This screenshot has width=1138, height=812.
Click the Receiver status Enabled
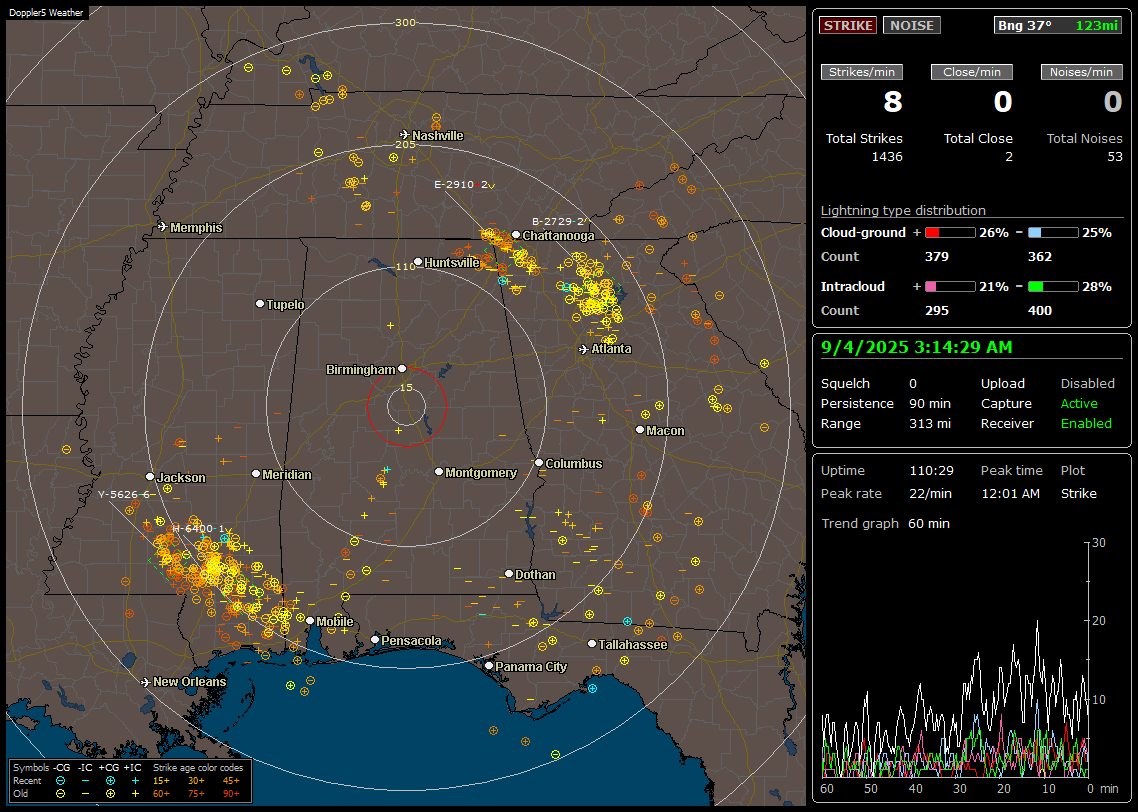tap(1086, 424)
